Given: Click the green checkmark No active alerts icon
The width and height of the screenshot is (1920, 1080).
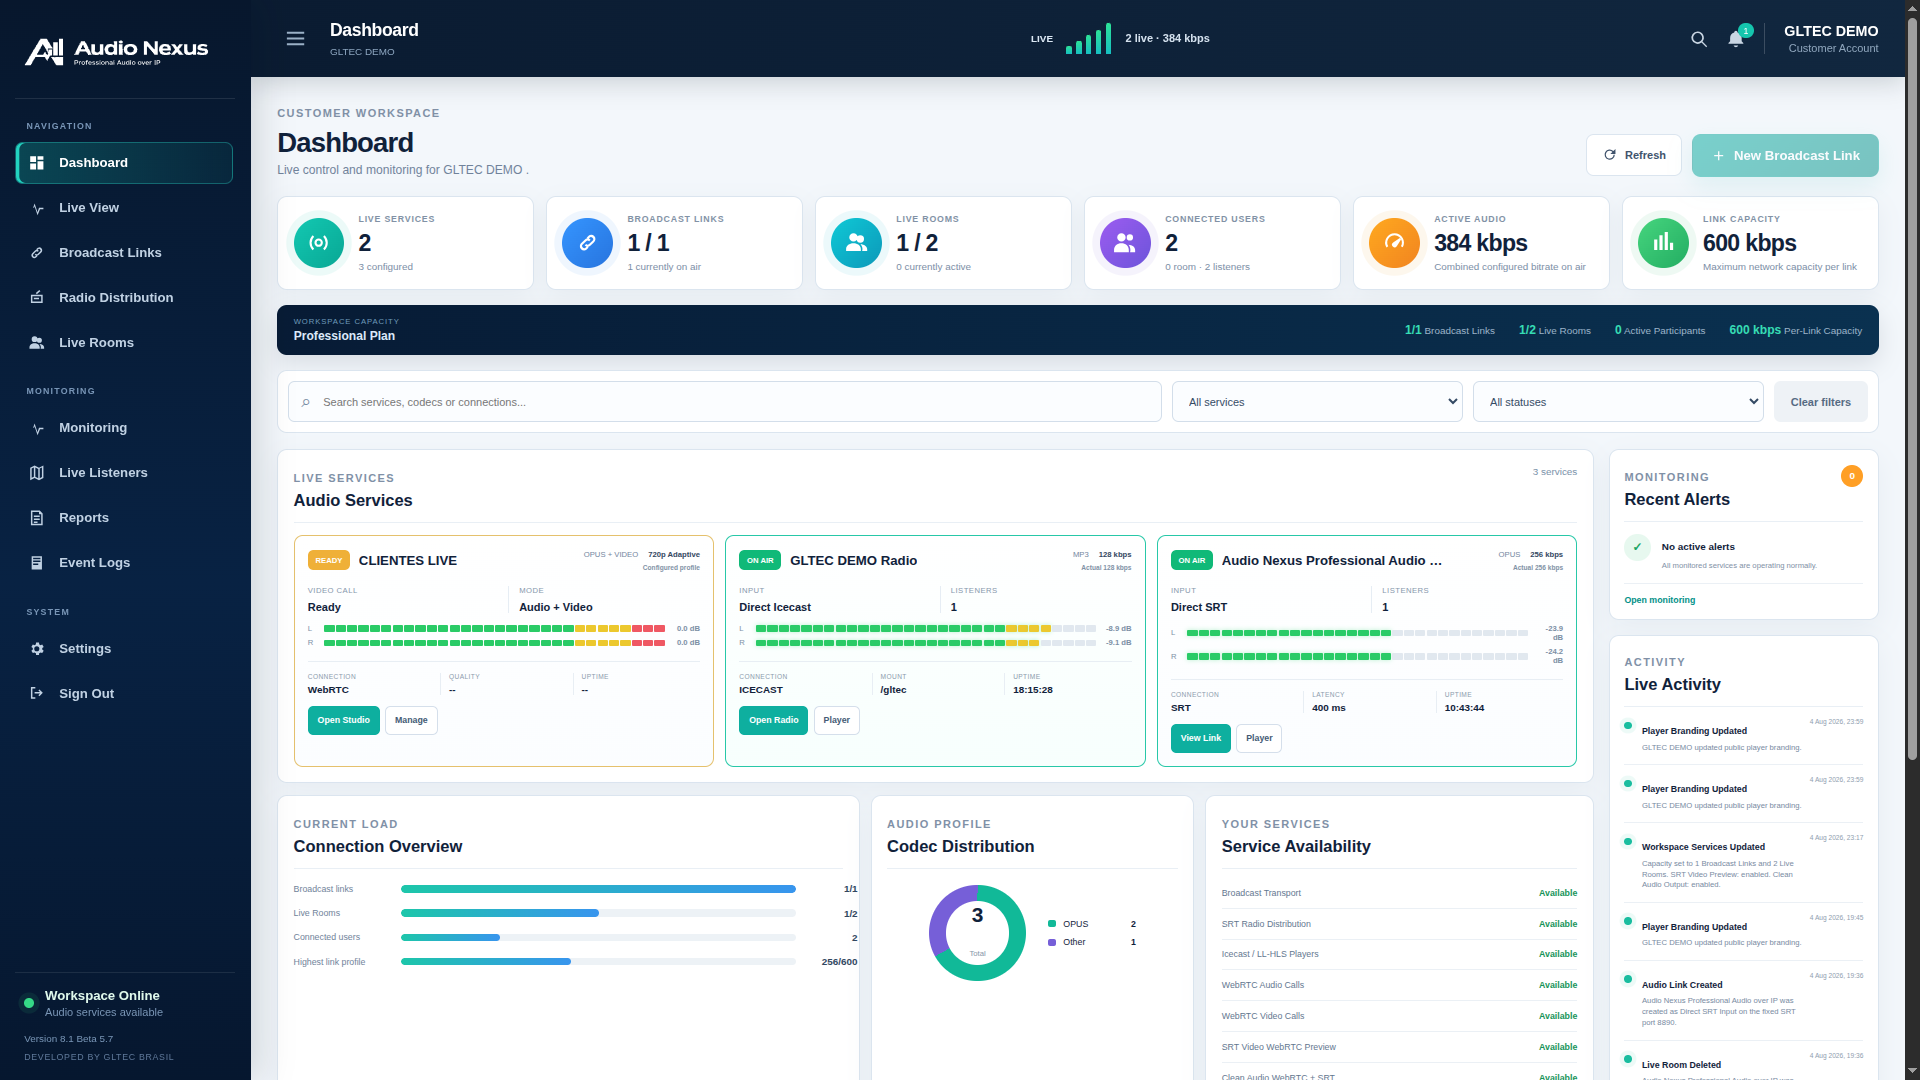Looking at the screenshot, I should [x=1637, y=547].
